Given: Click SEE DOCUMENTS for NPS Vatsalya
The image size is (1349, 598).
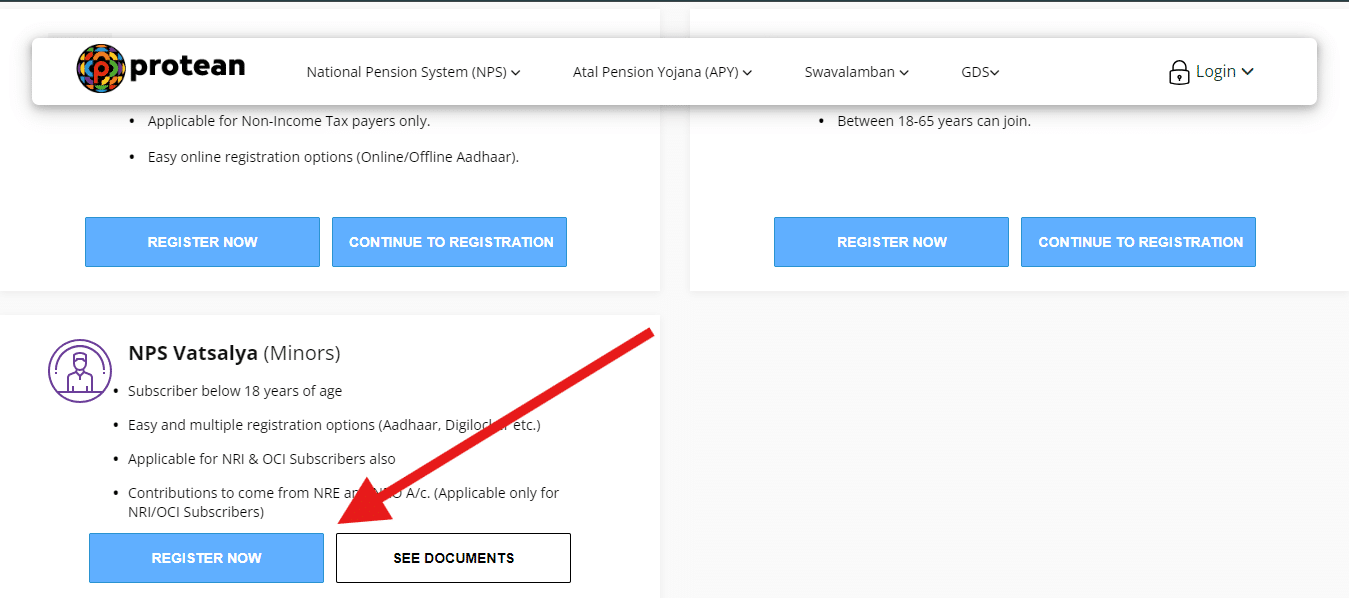Looking at the screenshot, I should click(453, 557).
